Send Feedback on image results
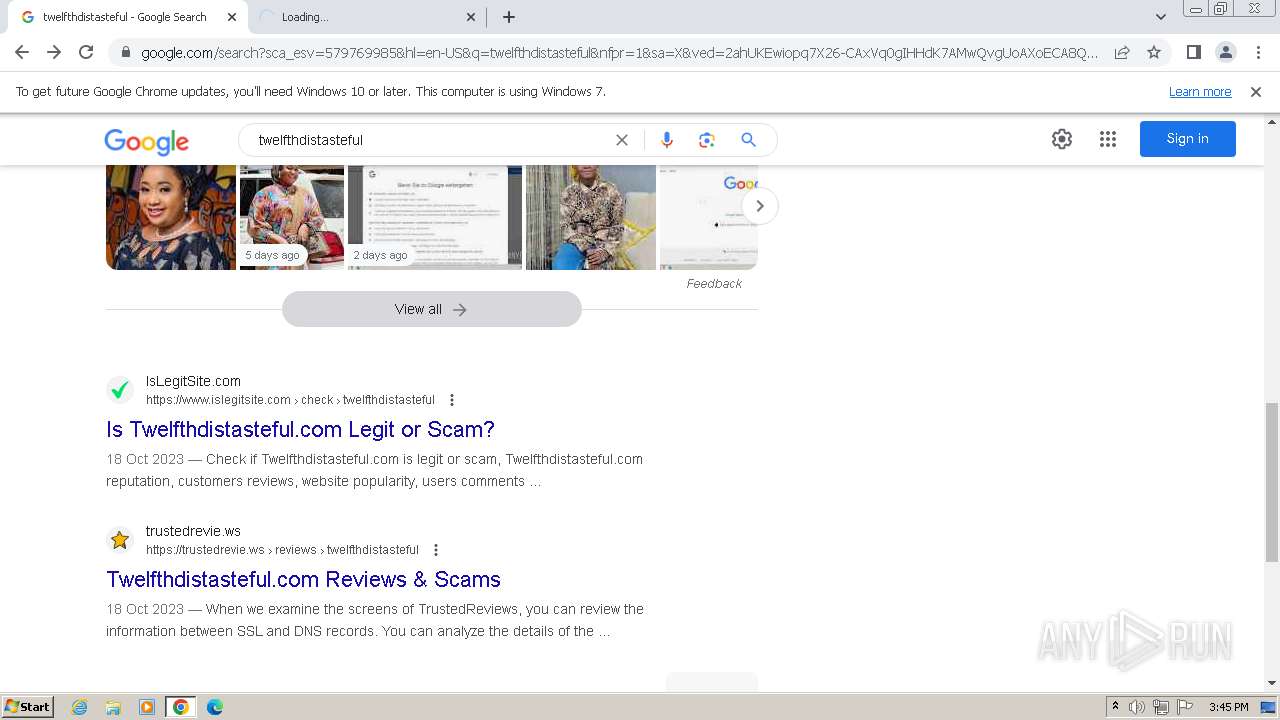 click(714, 284)
